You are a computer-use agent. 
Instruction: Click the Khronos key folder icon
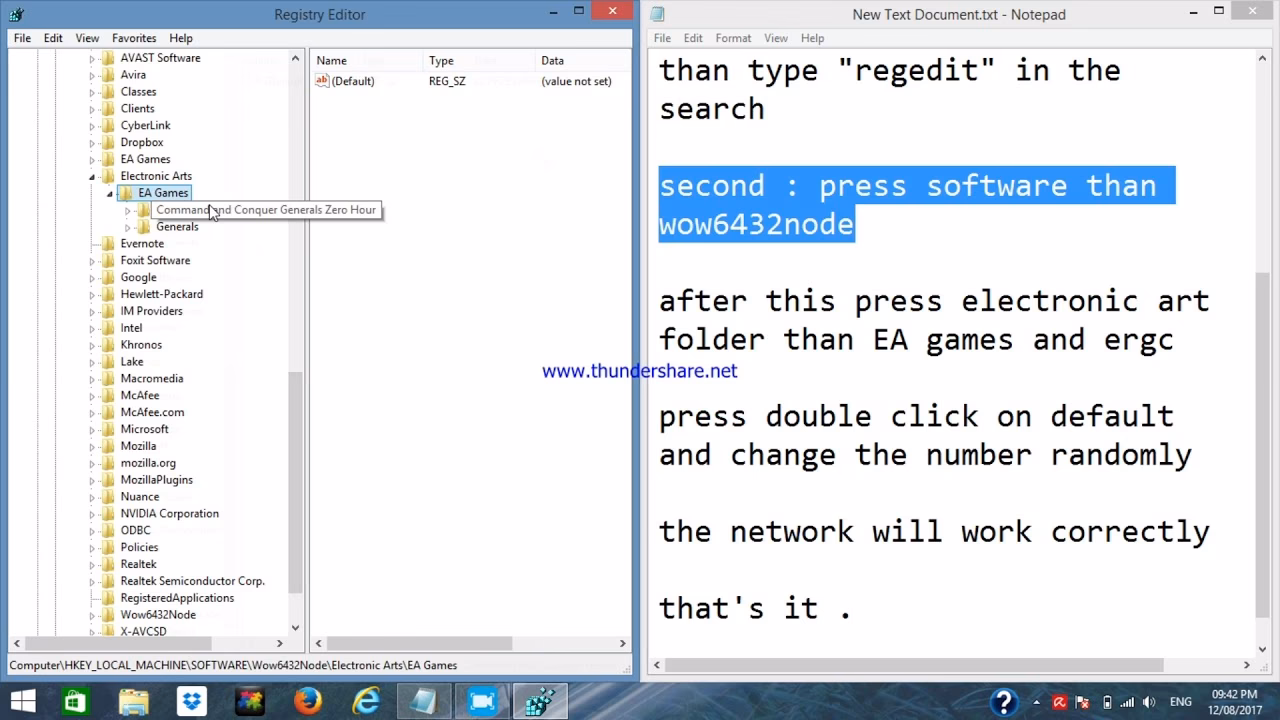click(108, 345)
